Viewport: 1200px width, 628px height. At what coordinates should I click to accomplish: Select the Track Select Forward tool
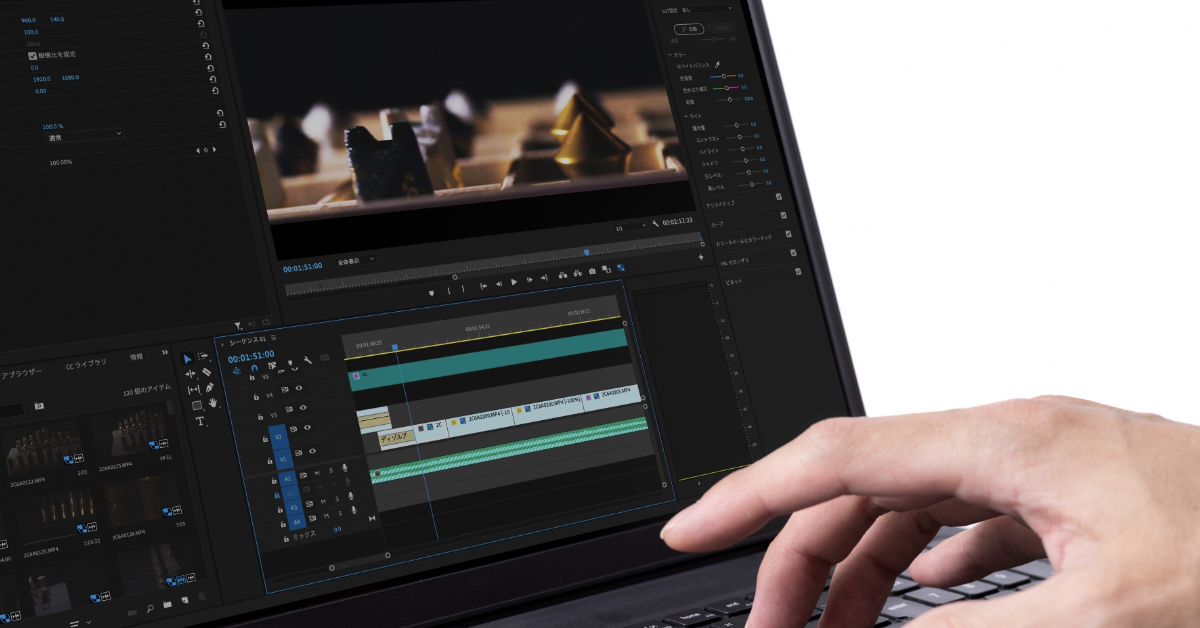click(203, 356)
